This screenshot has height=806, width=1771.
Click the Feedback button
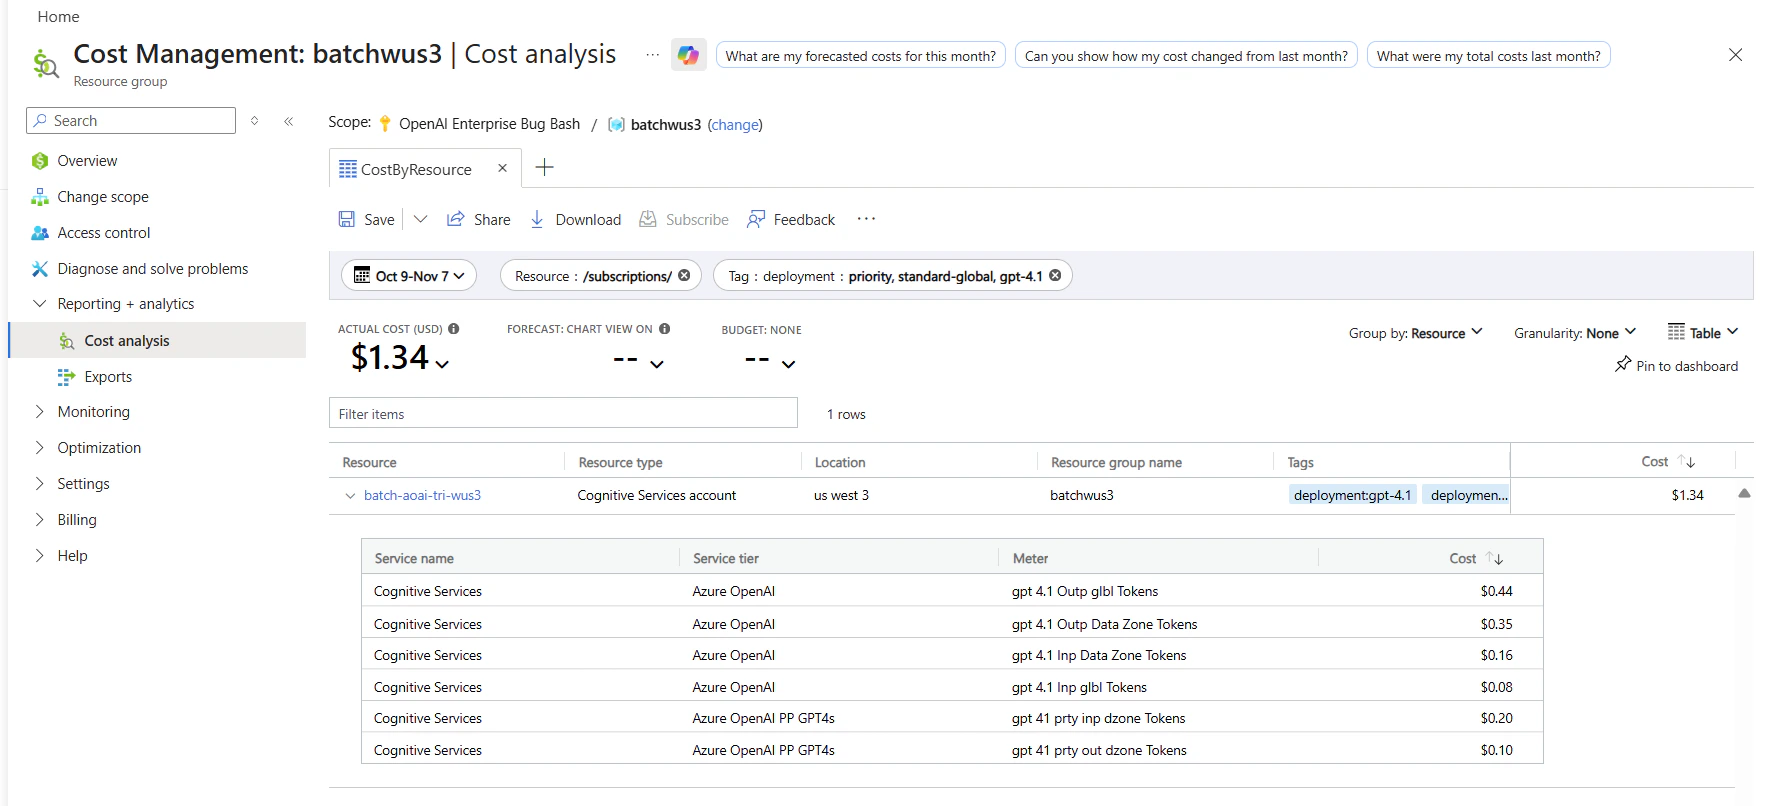coord(791,220)
